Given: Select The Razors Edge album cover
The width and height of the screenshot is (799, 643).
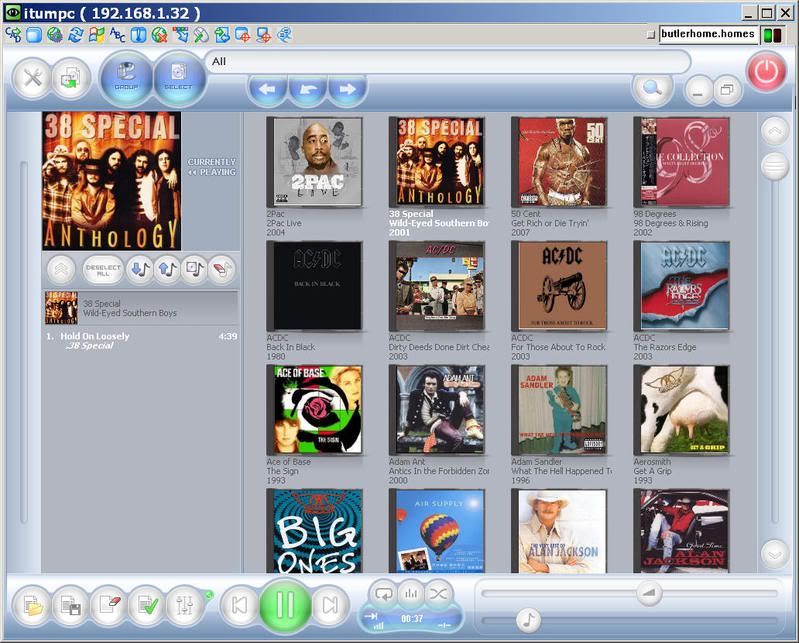Looking at the screenshot, I should (x=681, y=286).
